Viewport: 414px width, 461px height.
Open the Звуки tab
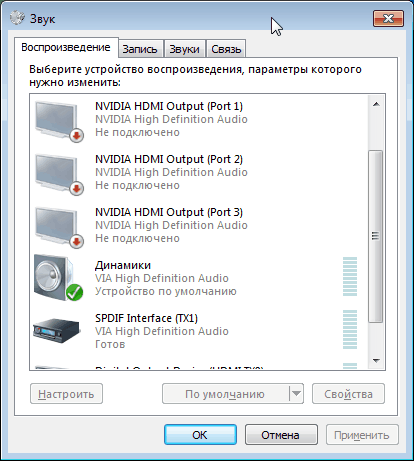point(184,49)
